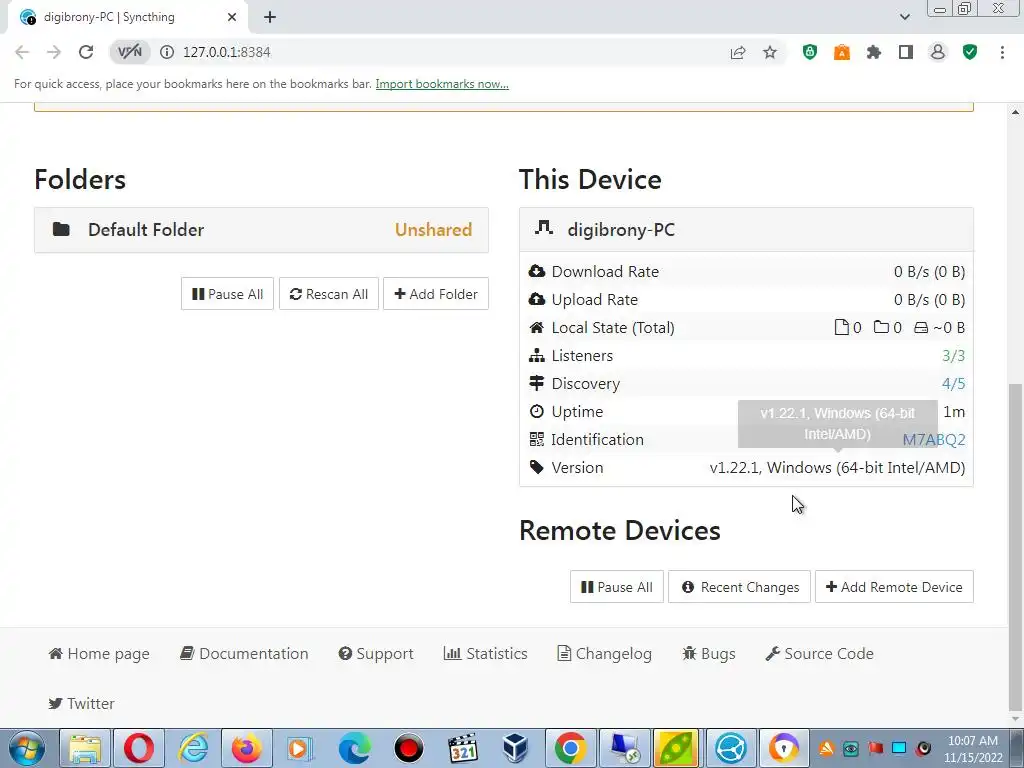Open the Bugs footer link
The width and height of the screenshot is (1024, 768).
pos(709,654)
